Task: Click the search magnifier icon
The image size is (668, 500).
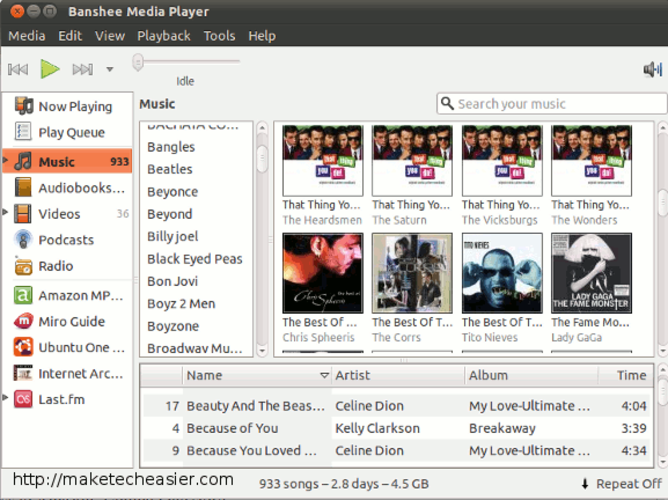Action: [x=447, y=103]
